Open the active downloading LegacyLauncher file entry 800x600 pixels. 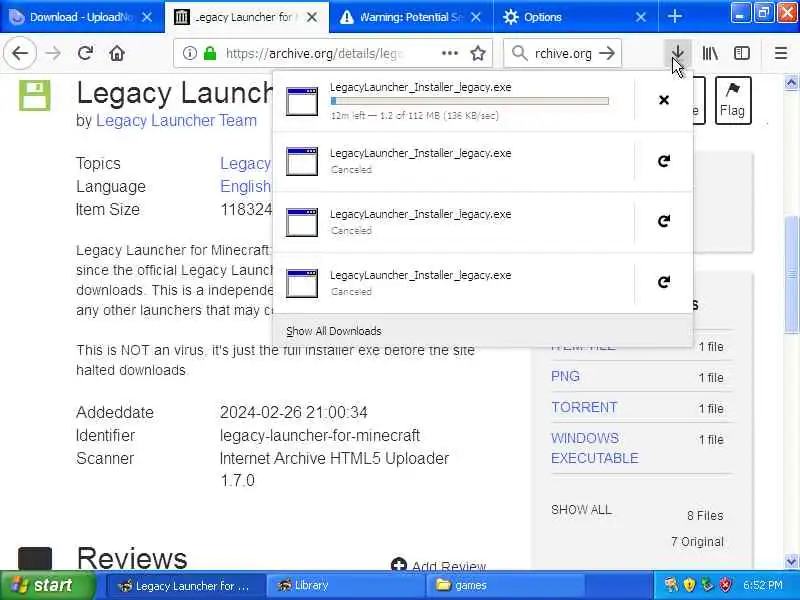click(x=454, y=101)
